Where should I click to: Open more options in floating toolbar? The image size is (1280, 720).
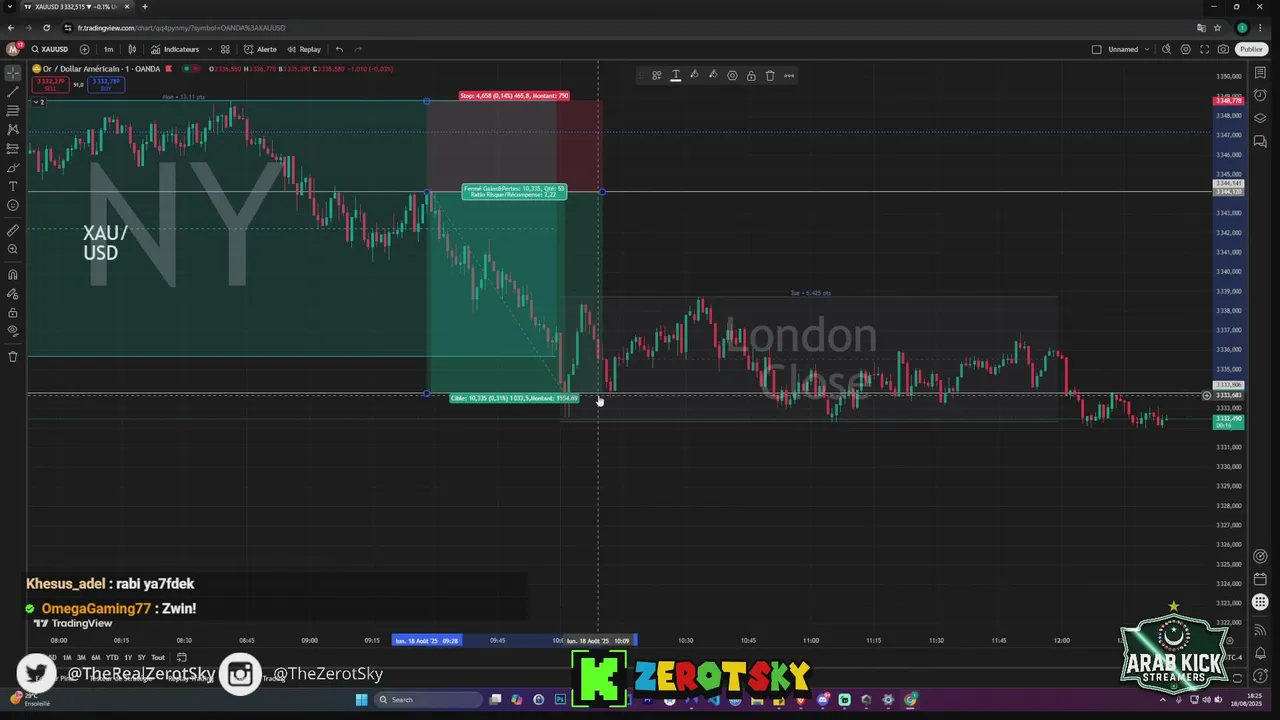789,75
